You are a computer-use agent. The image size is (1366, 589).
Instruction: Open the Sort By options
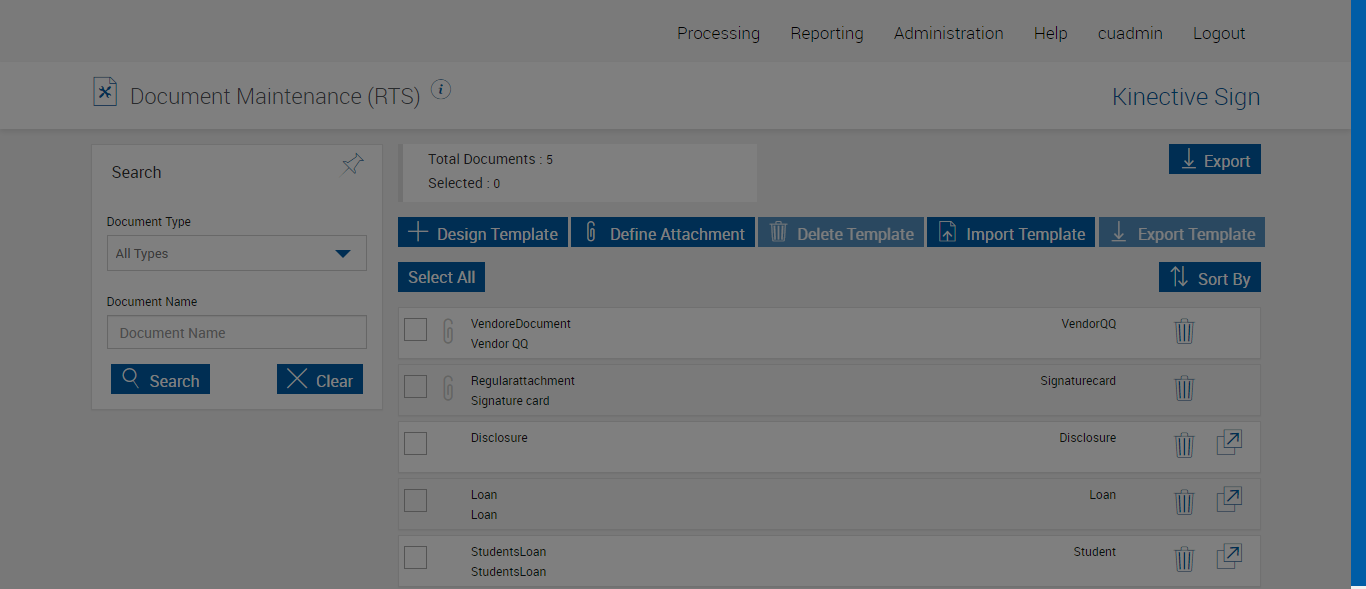[x=1209, y=278]
